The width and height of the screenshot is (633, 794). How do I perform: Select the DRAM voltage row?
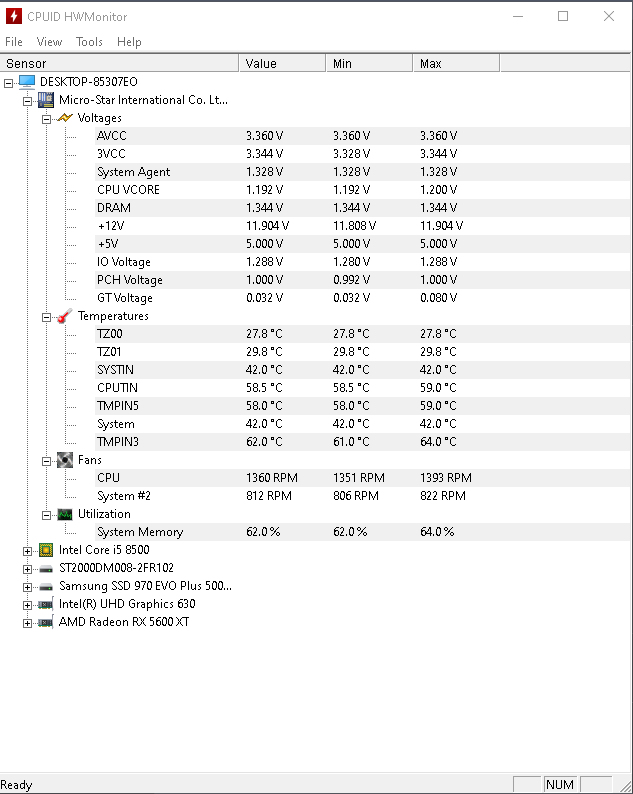363,208
